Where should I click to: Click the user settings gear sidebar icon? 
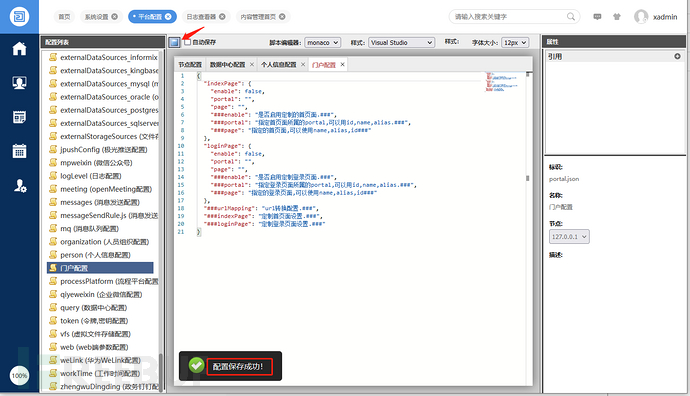pos(20,186)
